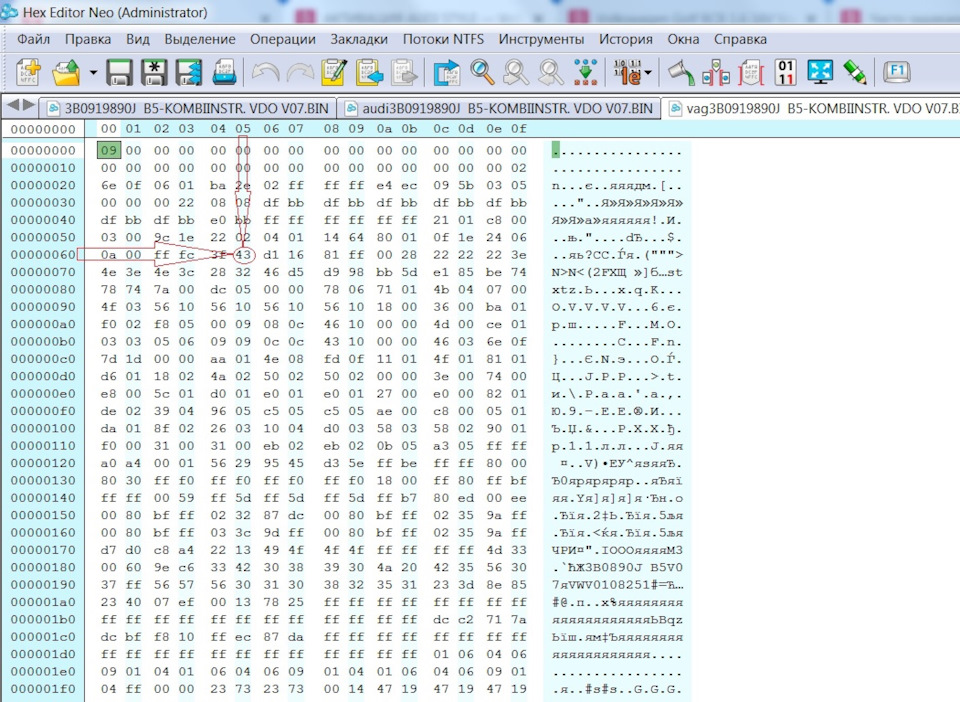Click the blue arrow Go To icon
960x702 pixels.
(x=446, y=72)
